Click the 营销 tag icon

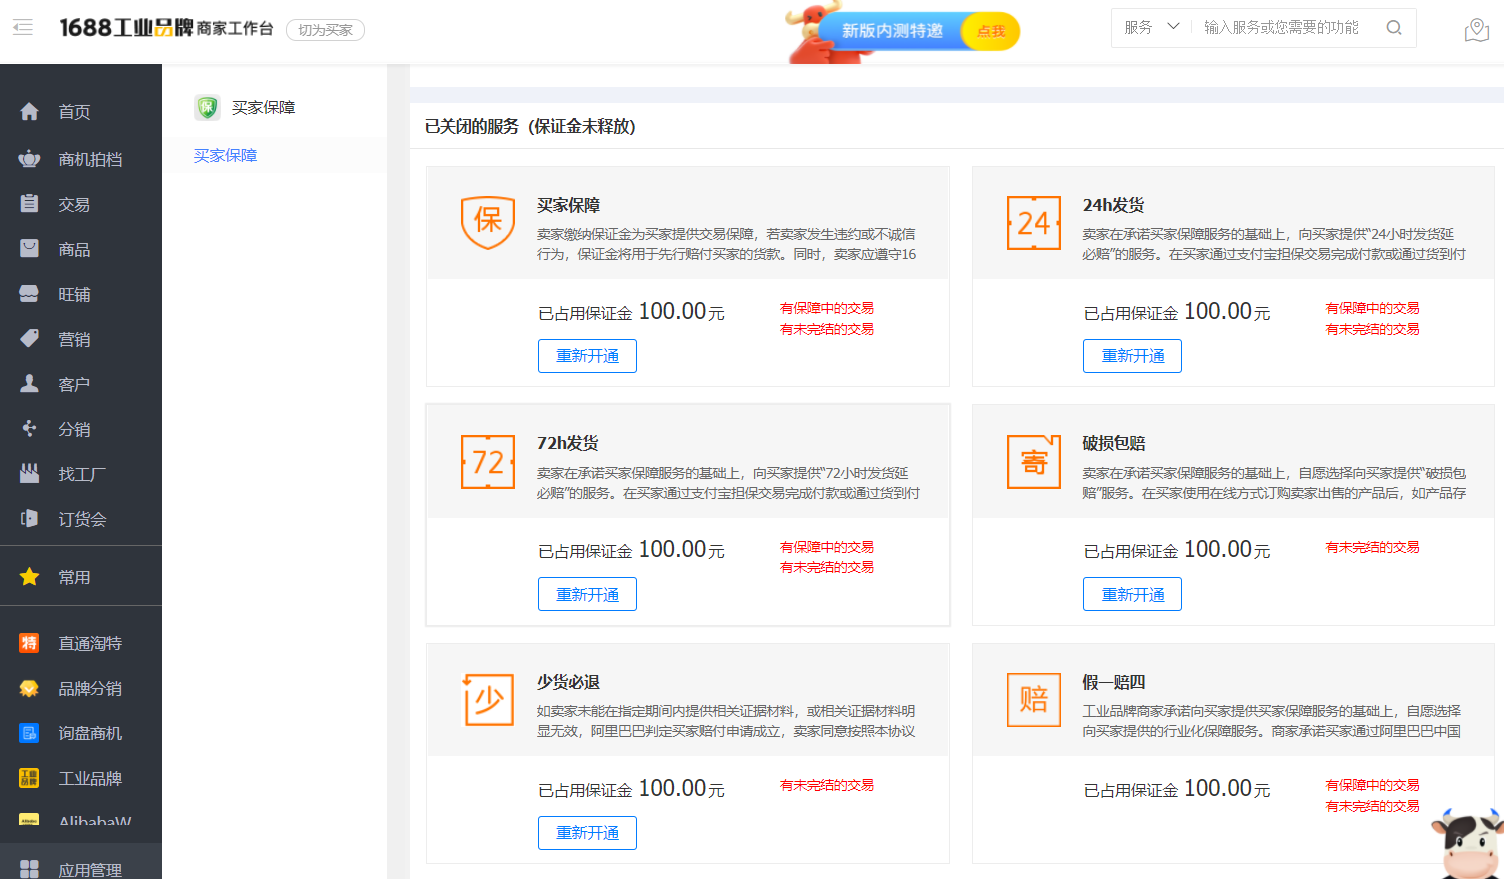pos(30,339)
